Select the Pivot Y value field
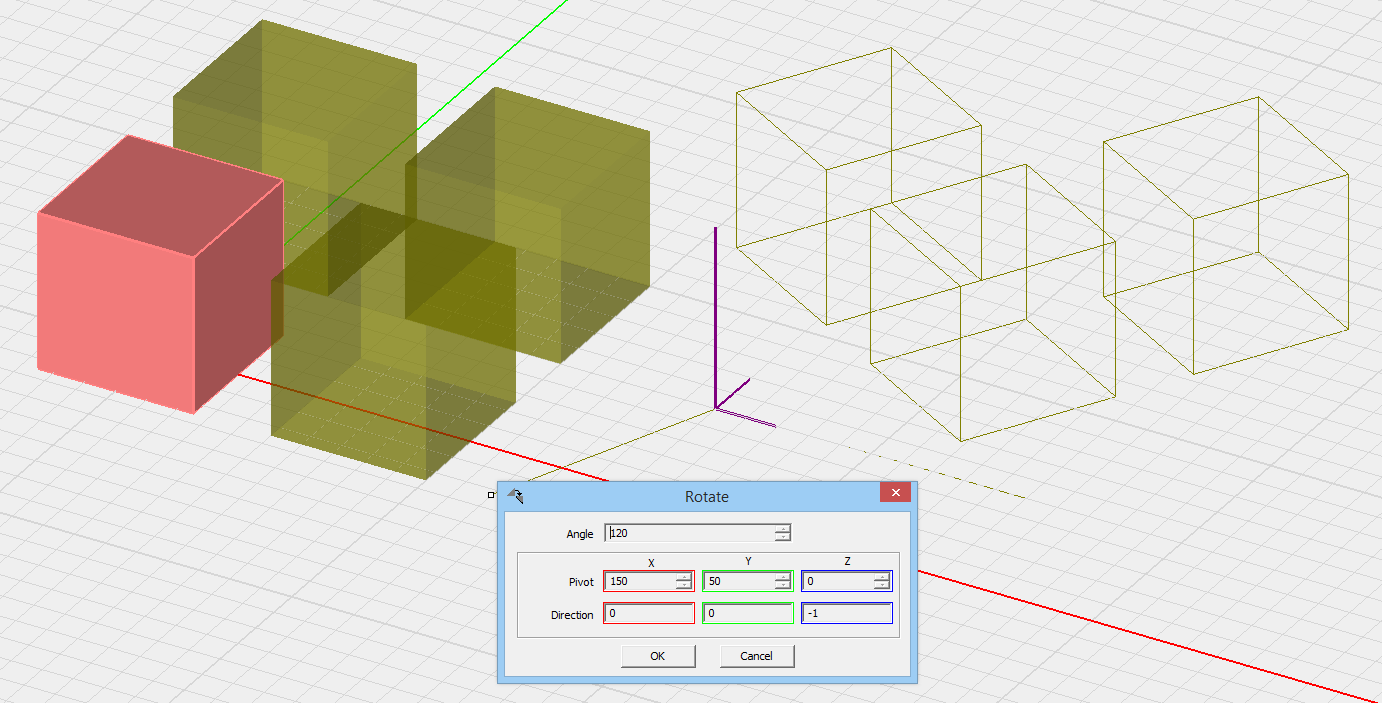The image size is (1382, 703). coord(738,582)
